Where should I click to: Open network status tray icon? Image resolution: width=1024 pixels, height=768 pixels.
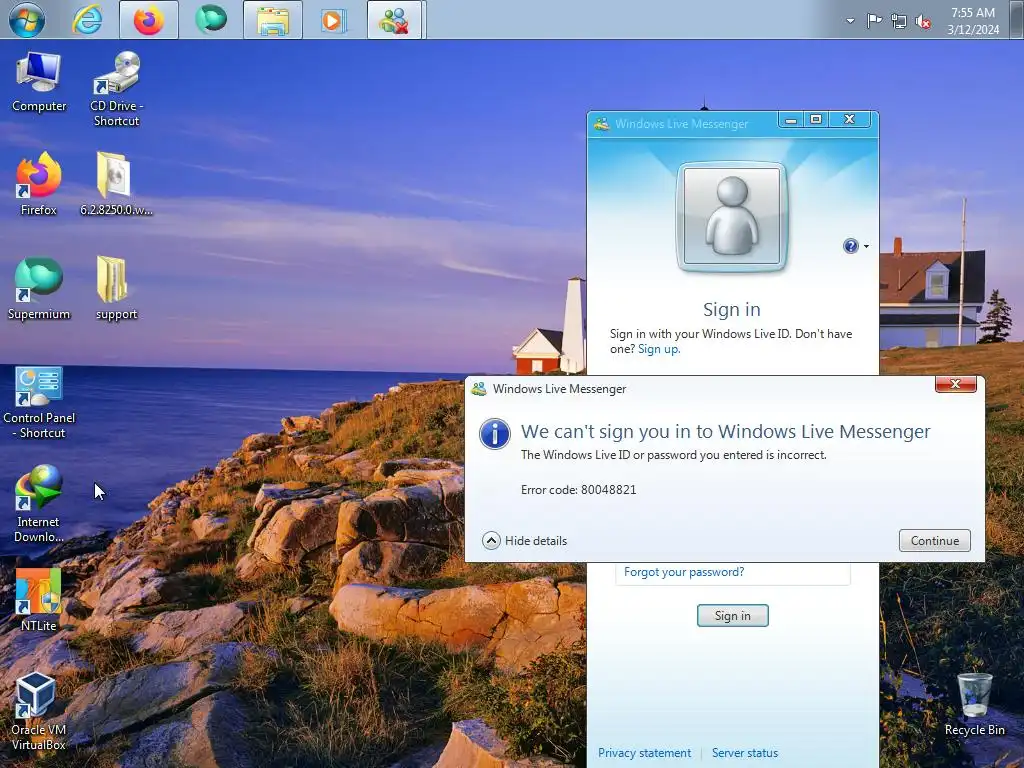pos(899,21)
